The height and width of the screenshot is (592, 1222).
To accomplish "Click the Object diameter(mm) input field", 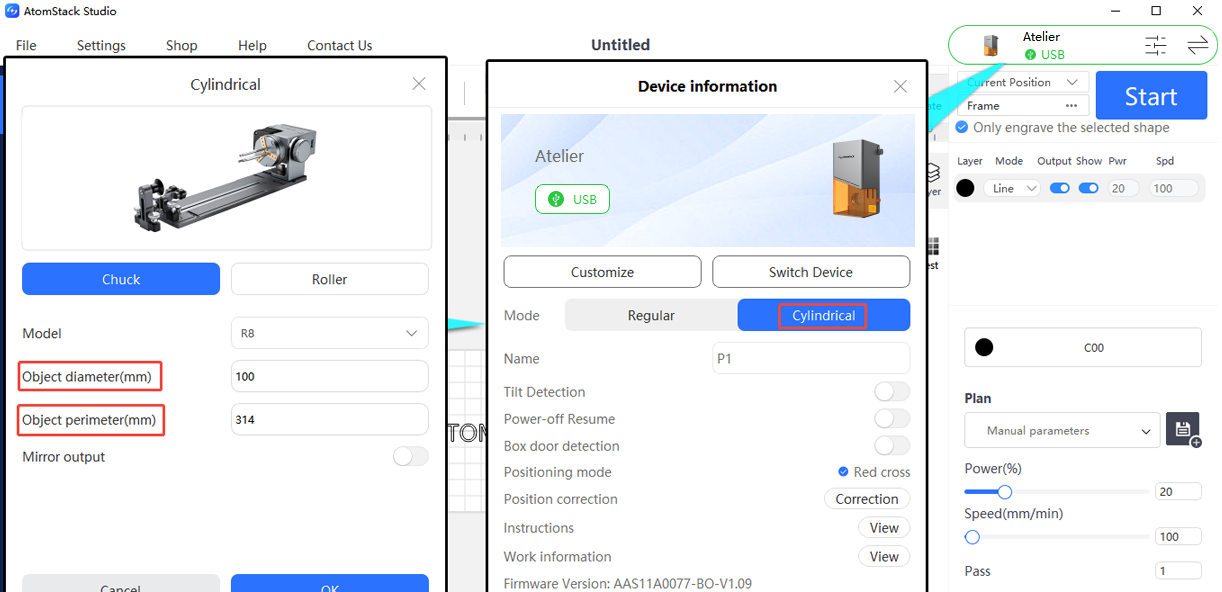I will click(x=329, y=376).
